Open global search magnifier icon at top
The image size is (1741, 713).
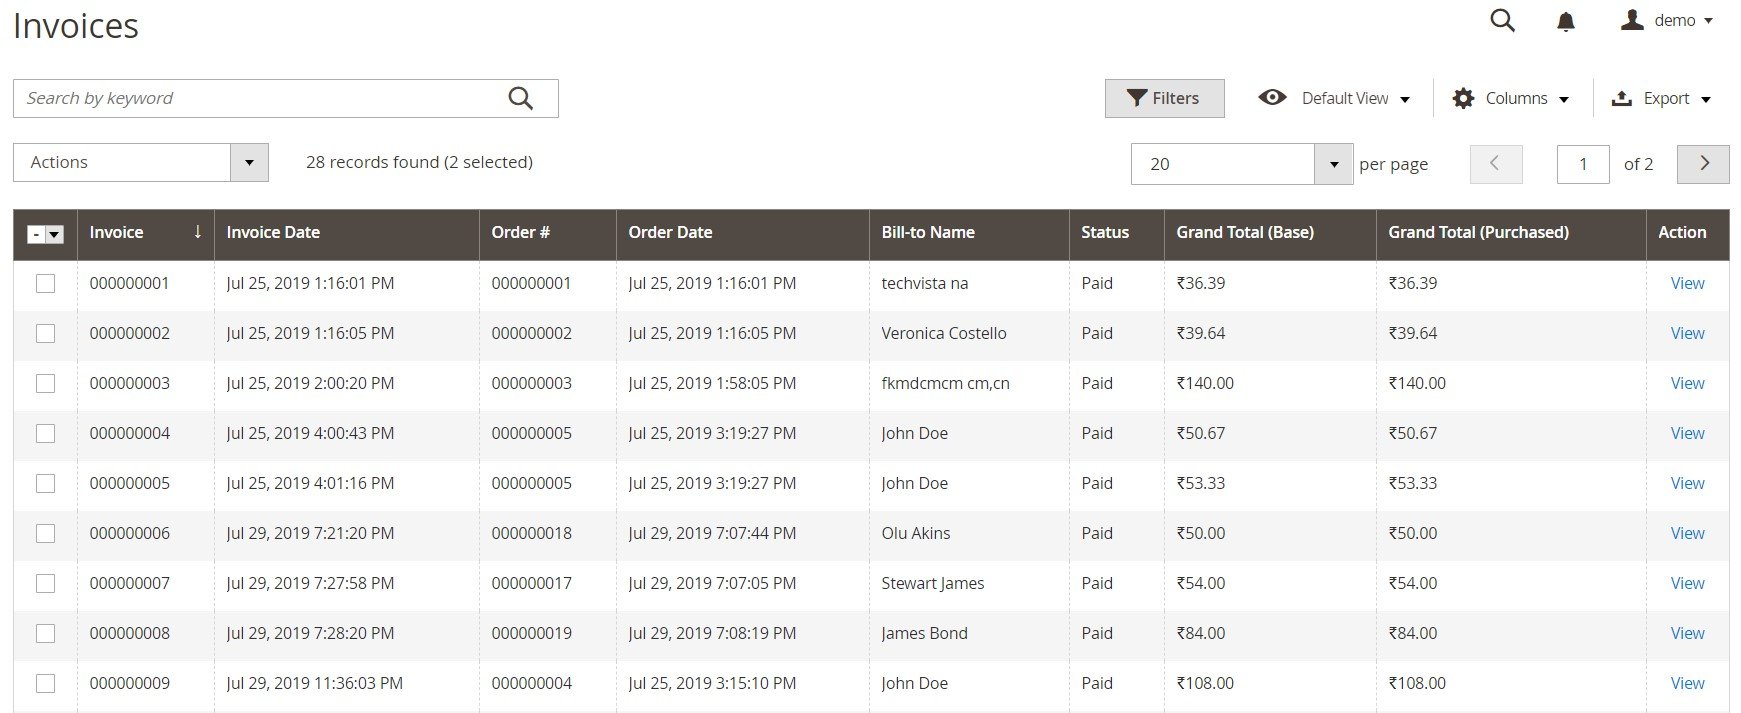coord(1502,20)
